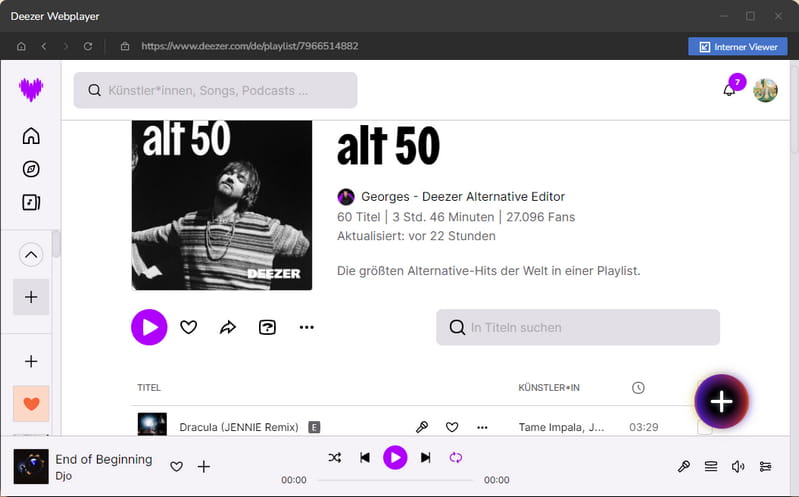Play the alt 50 playlist
Screen dimensions: 799x497
tap(149, 327)
